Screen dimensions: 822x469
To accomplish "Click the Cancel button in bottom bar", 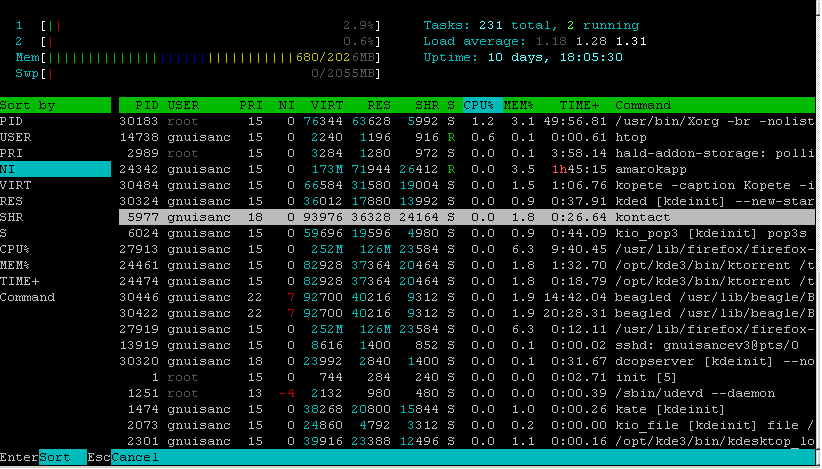I will tap(135, 457).
